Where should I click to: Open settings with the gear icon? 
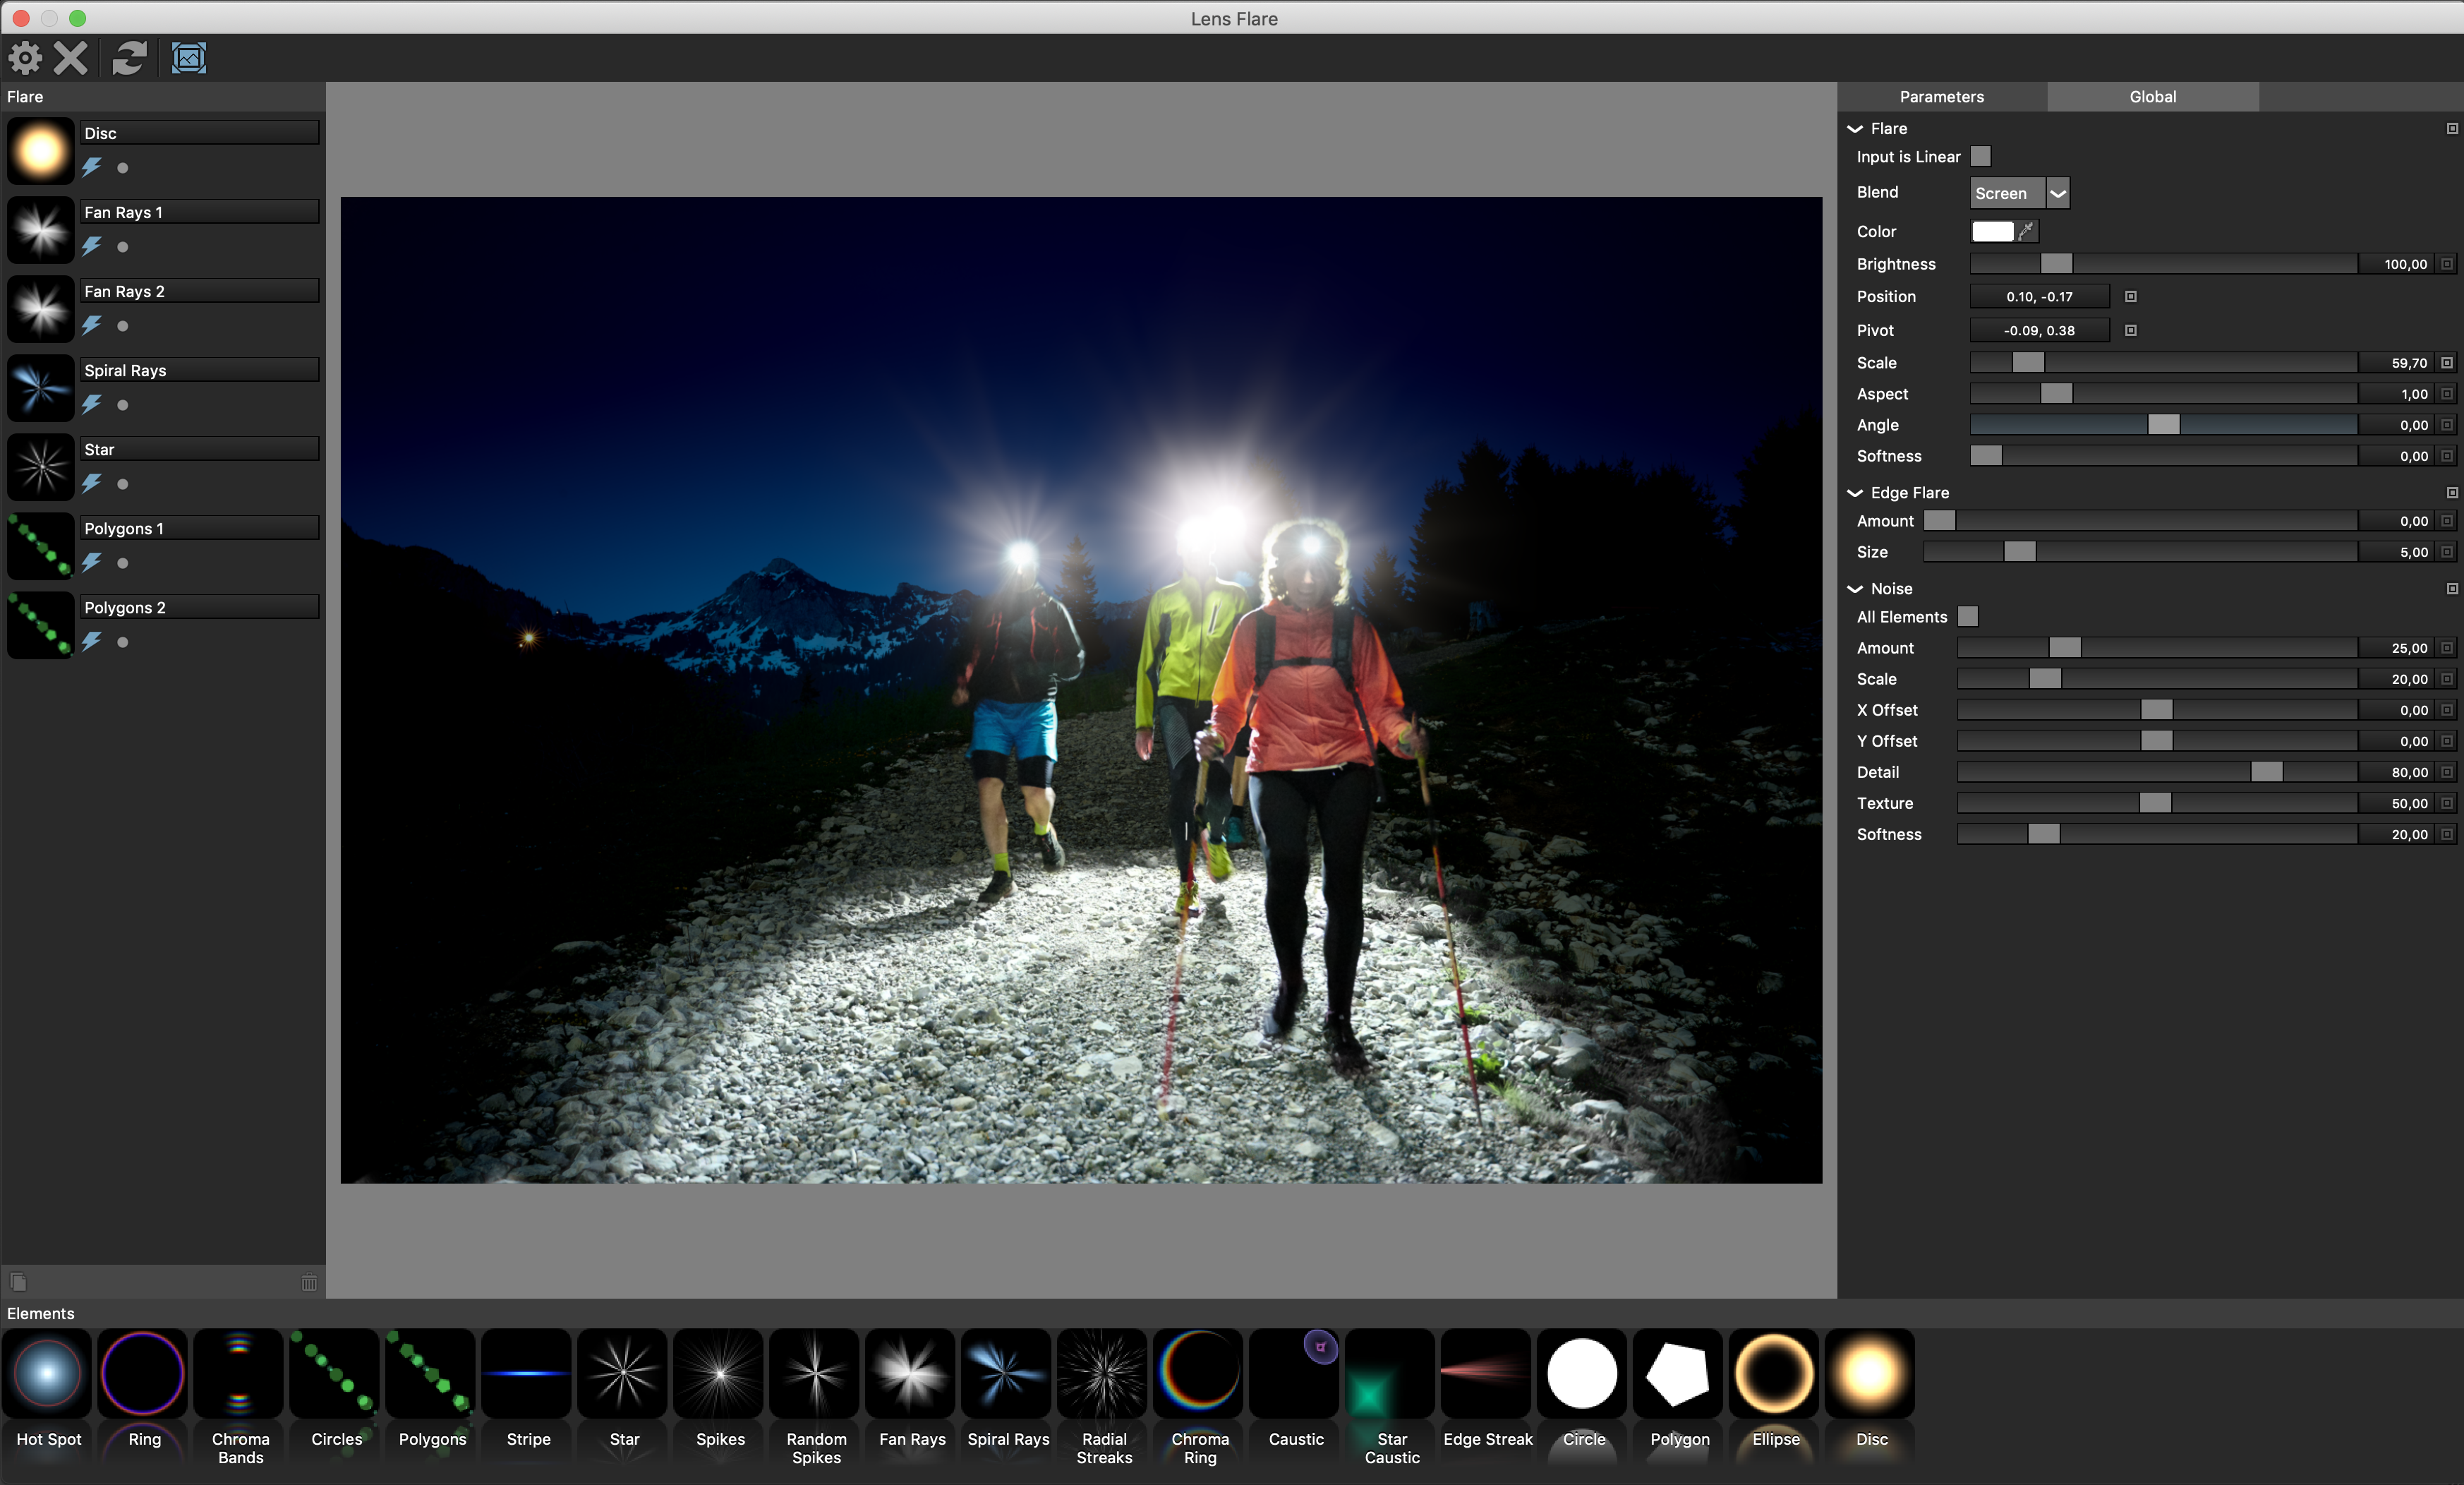point(25,58)
